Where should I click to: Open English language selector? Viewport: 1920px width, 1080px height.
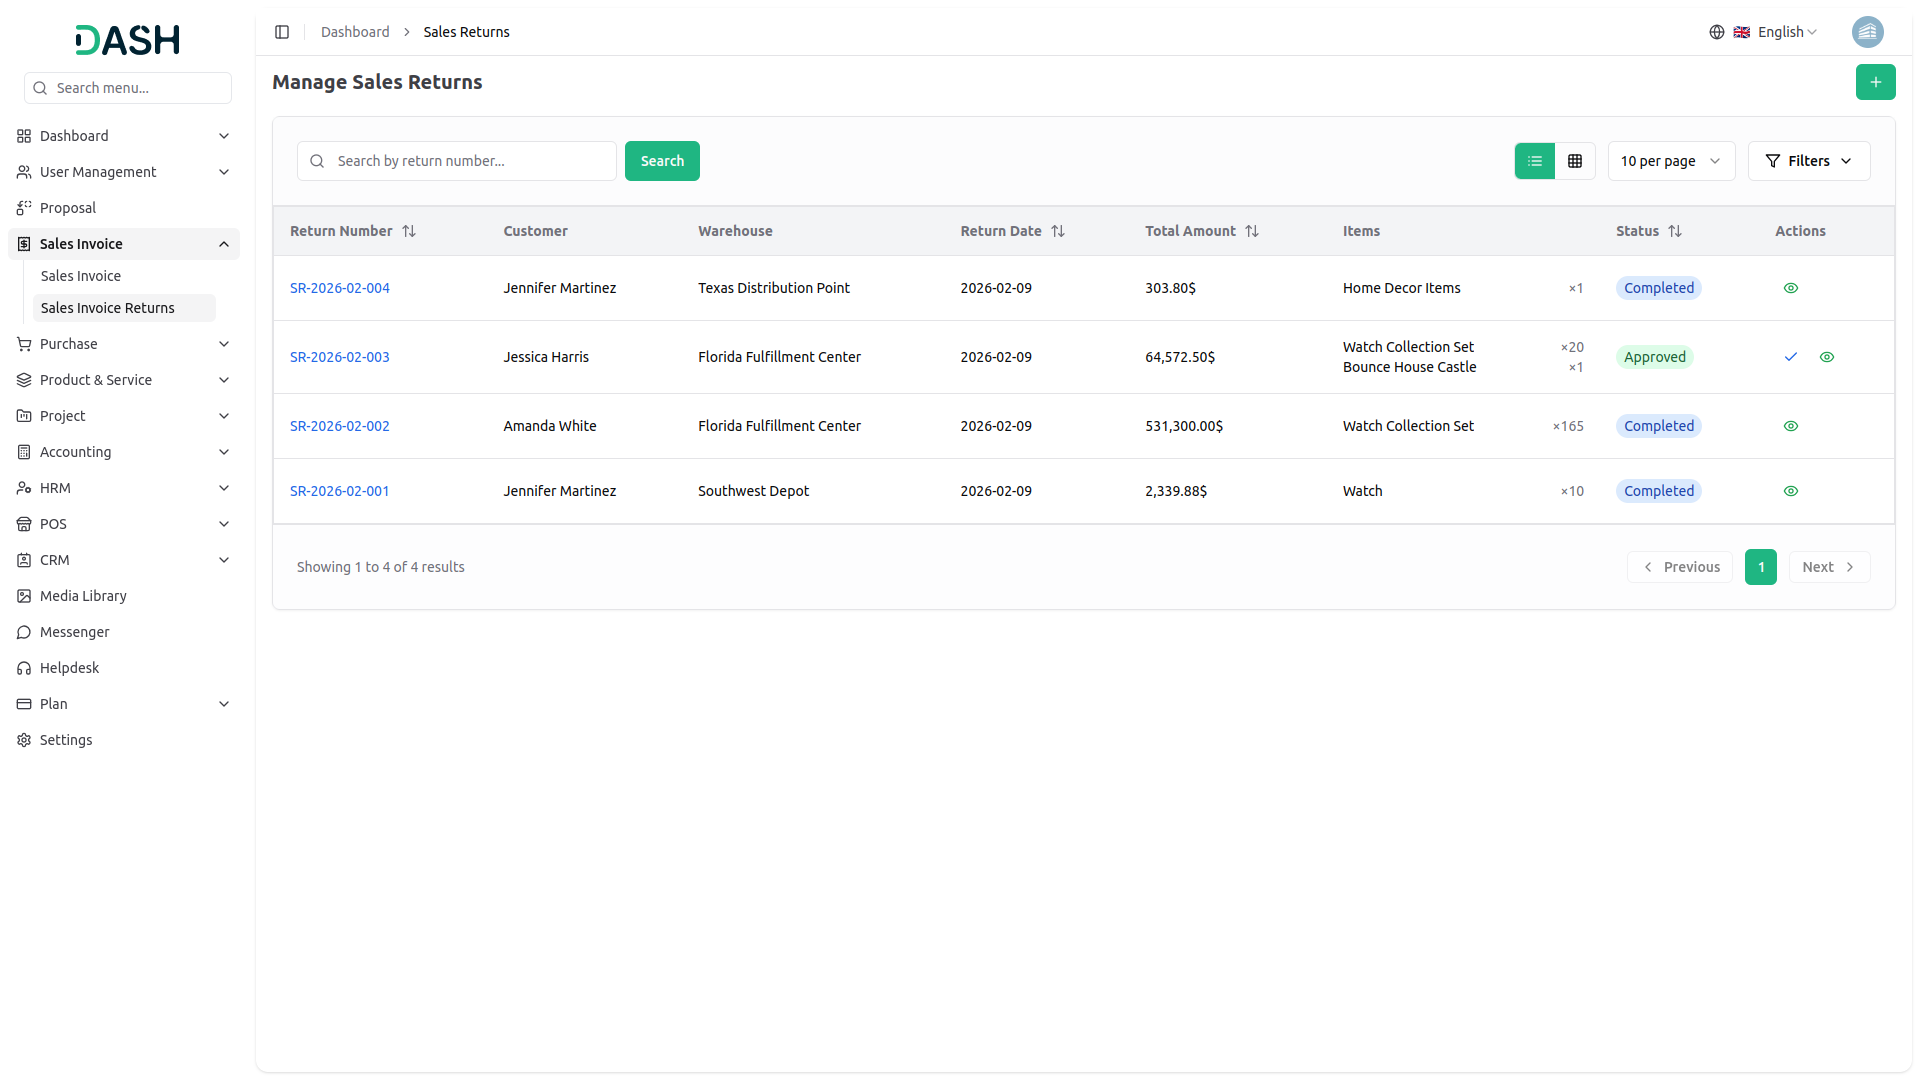pos(1775,32)
